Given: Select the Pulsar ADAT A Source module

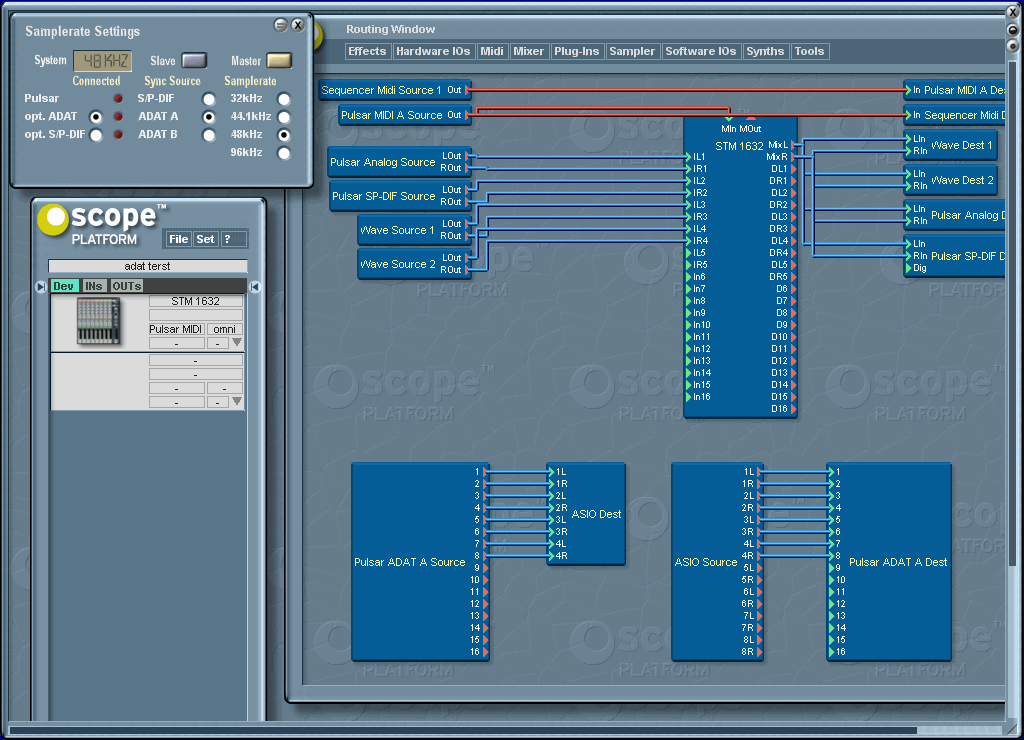Looking at the screenshot, I should (410, 562).
